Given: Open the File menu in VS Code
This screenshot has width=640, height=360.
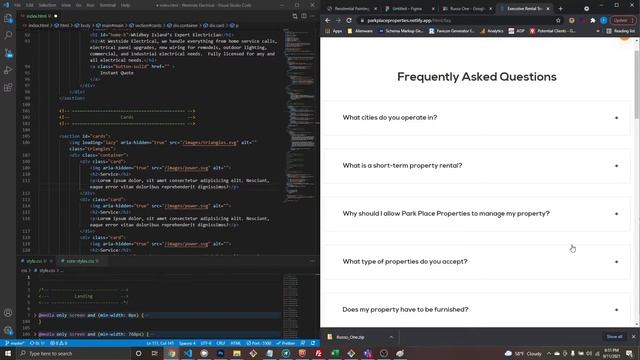Looking at the screenshot, I should [x=17, y=5].
